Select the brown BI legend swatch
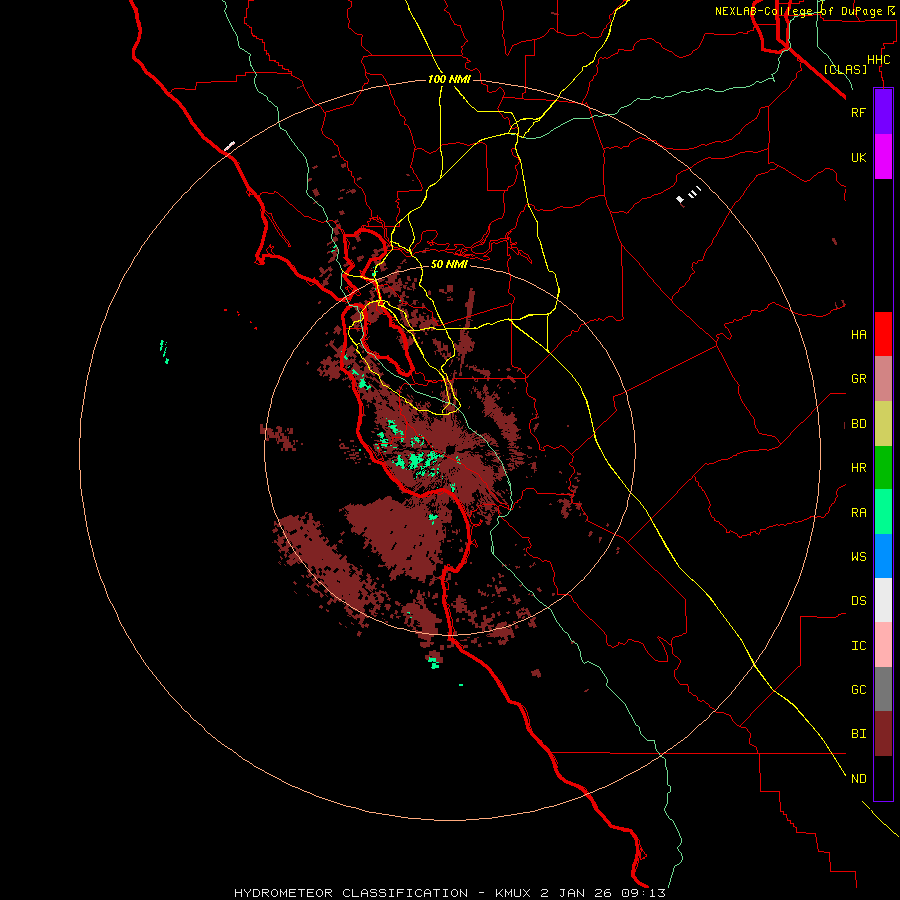Viewport: 900px width, 900px height. coord(883,734)
